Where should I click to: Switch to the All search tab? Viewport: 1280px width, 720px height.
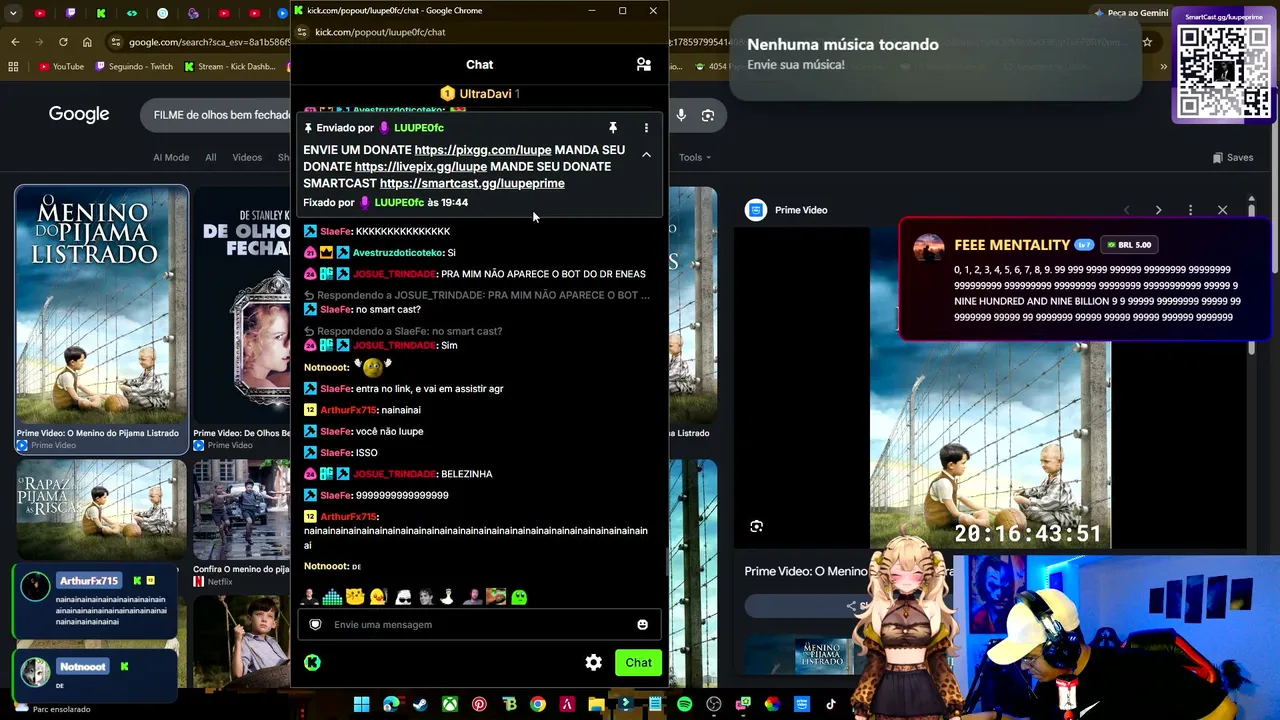[210, 157]
